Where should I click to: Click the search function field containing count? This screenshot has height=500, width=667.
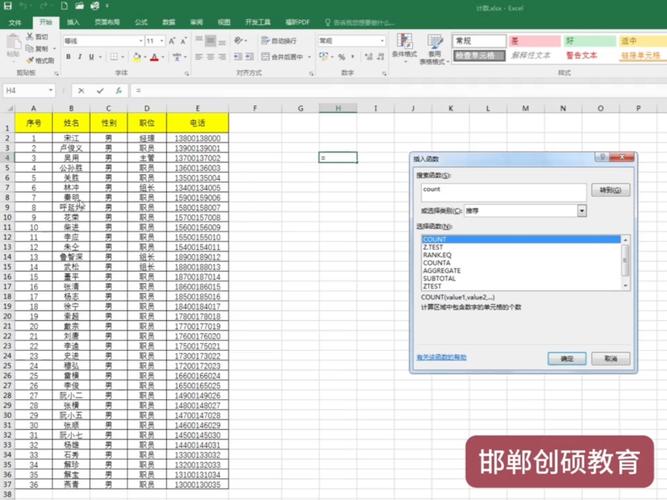[504, 192]
